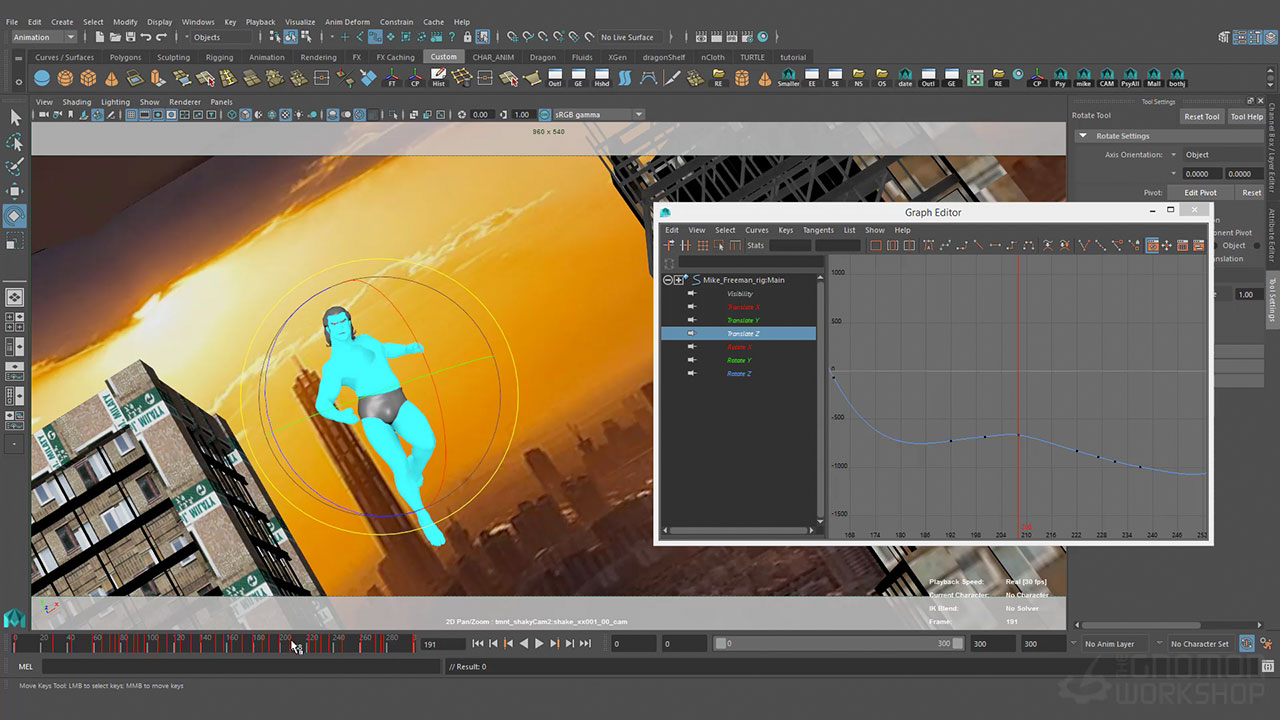1280x720 pixels.
Task: Click the Undo icon in the status line
Action: pyautogui.click(x=144, y=37)
